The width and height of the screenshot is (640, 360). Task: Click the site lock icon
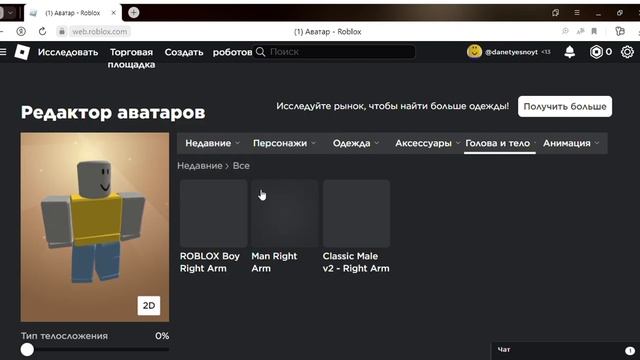pos(62,31)
